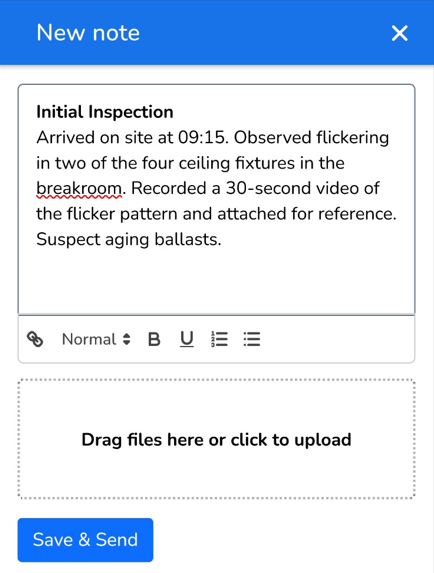Viewport: 434px width, 573px height.
Task: Open file picker via the upload drop zone
Action: click(x=217, y=439)
